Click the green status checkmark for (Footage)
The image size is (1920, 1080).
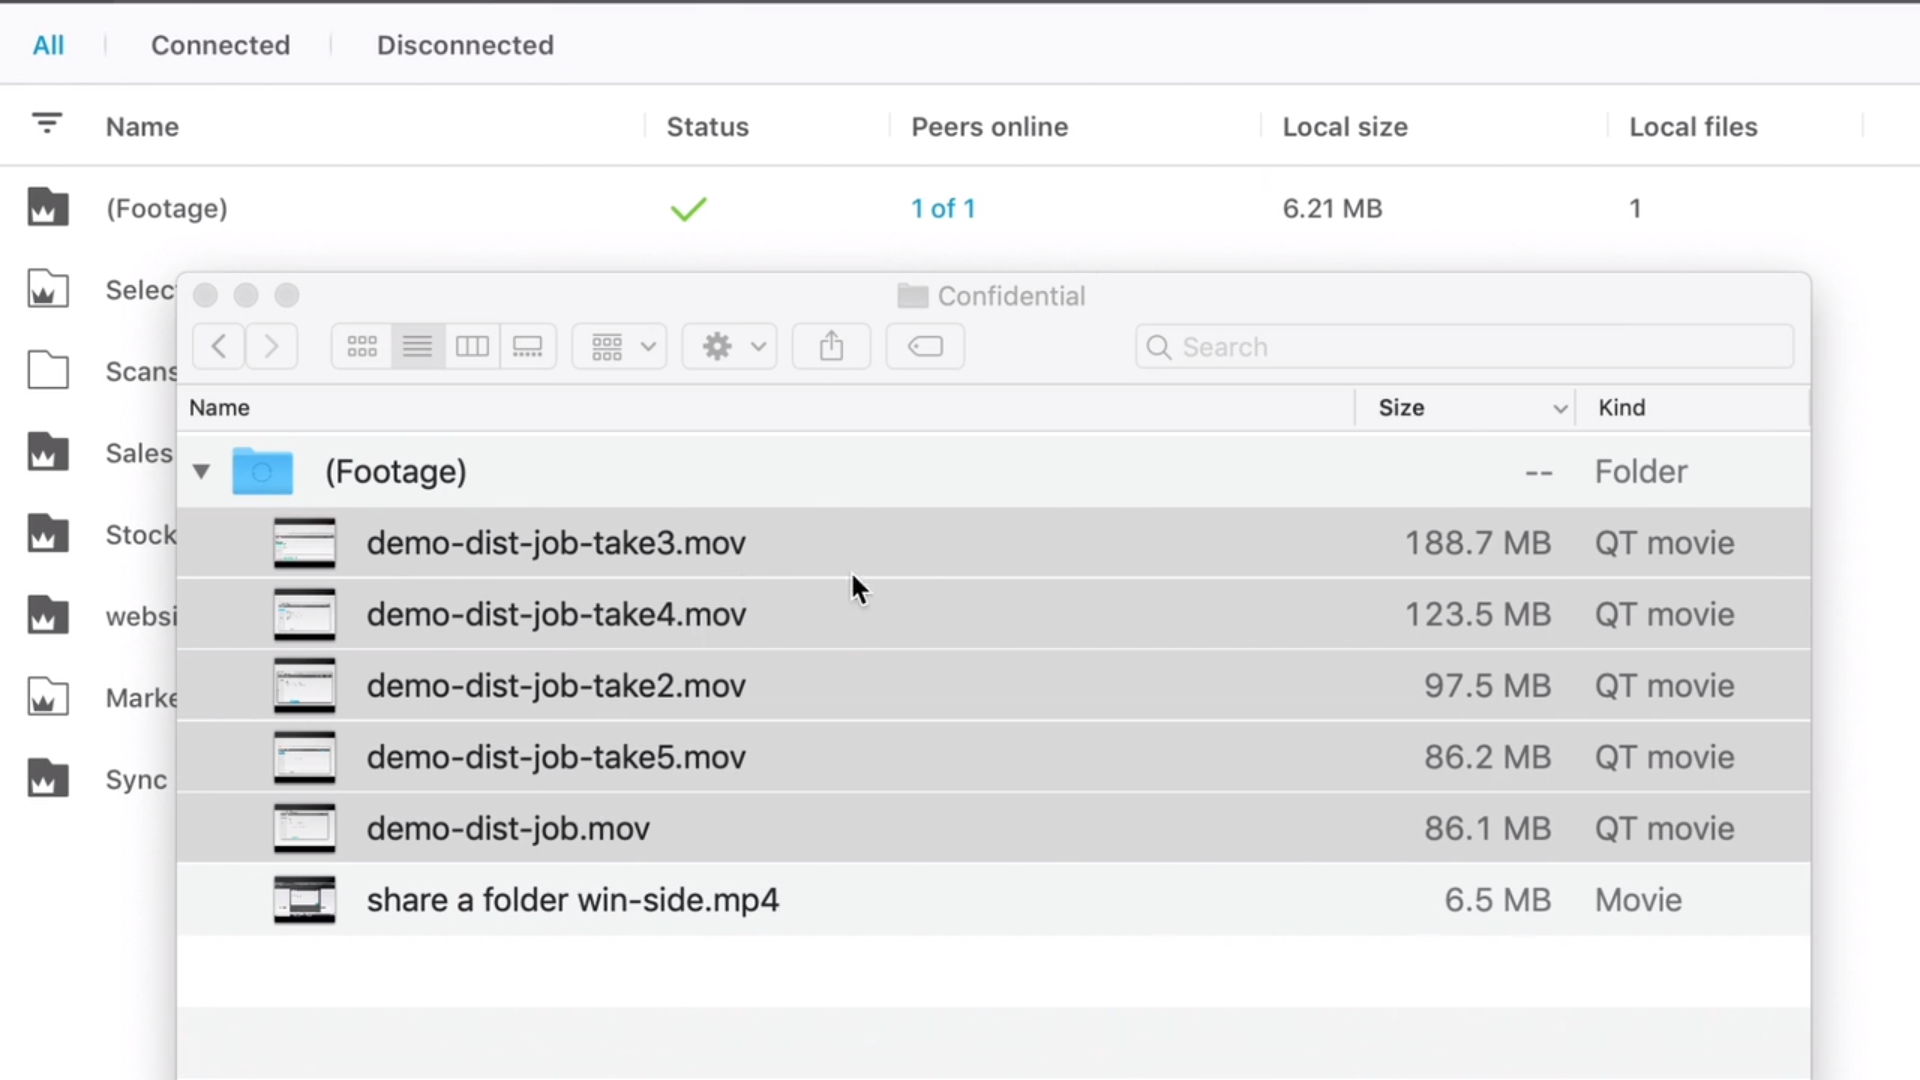[x=688, y=209]
